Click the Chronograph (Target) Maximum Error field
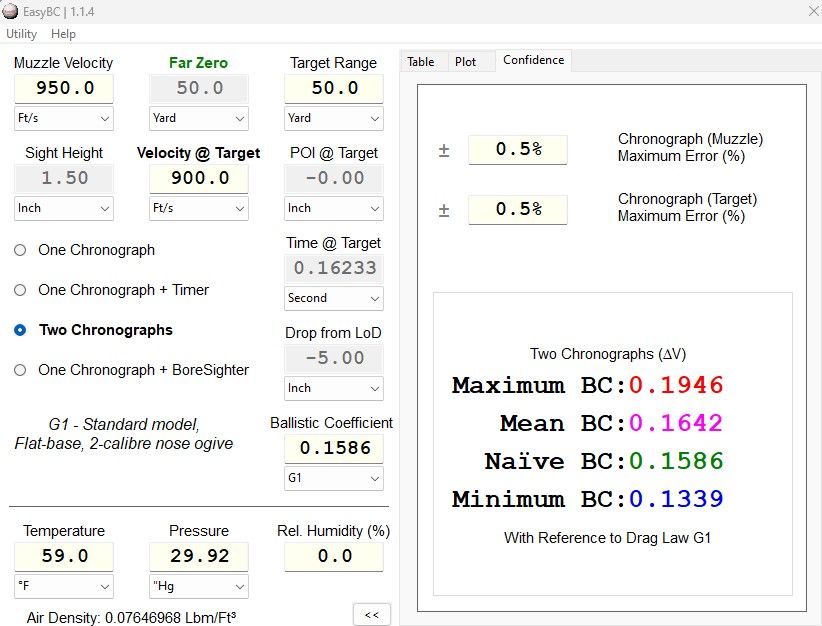Image resolution: width=822 pixels, height=626 pixels. 518,210
